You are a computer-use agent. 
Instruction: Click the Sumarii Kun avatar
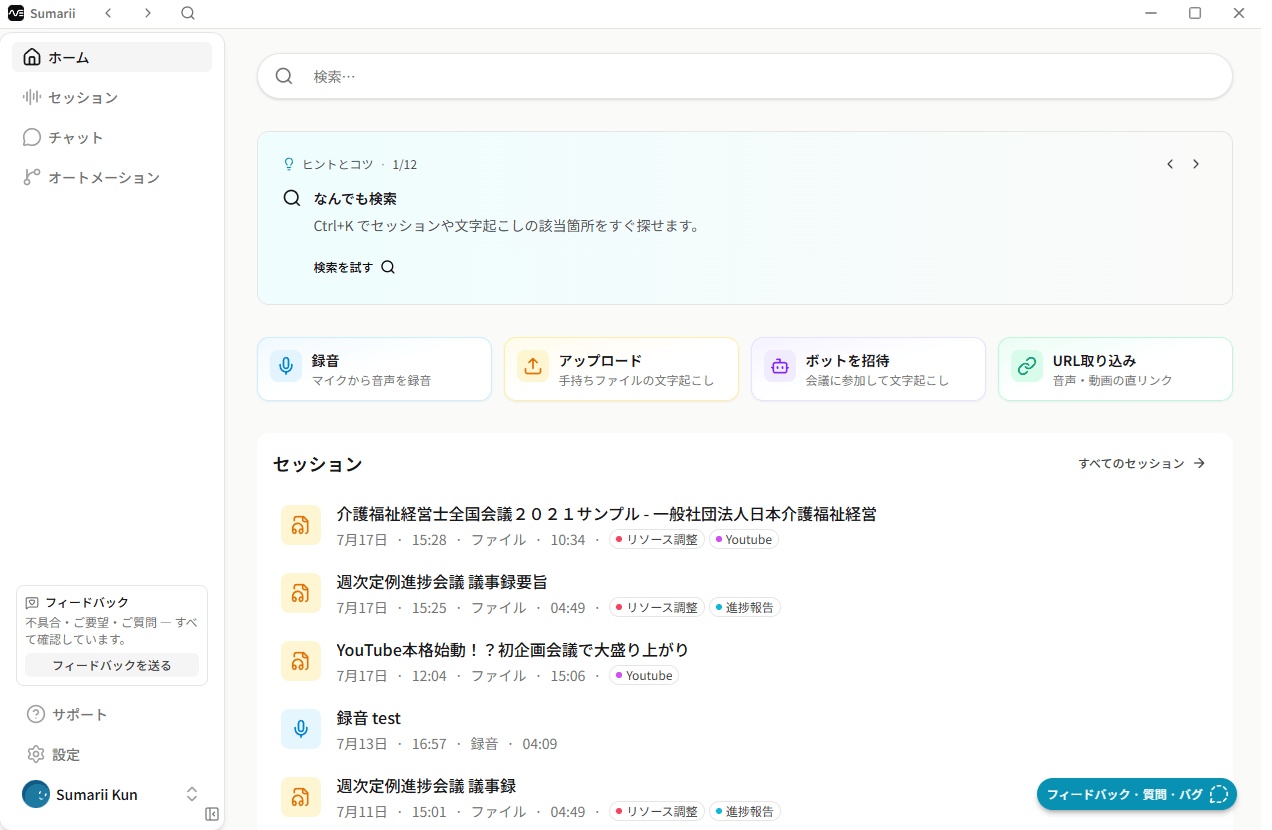36,794
